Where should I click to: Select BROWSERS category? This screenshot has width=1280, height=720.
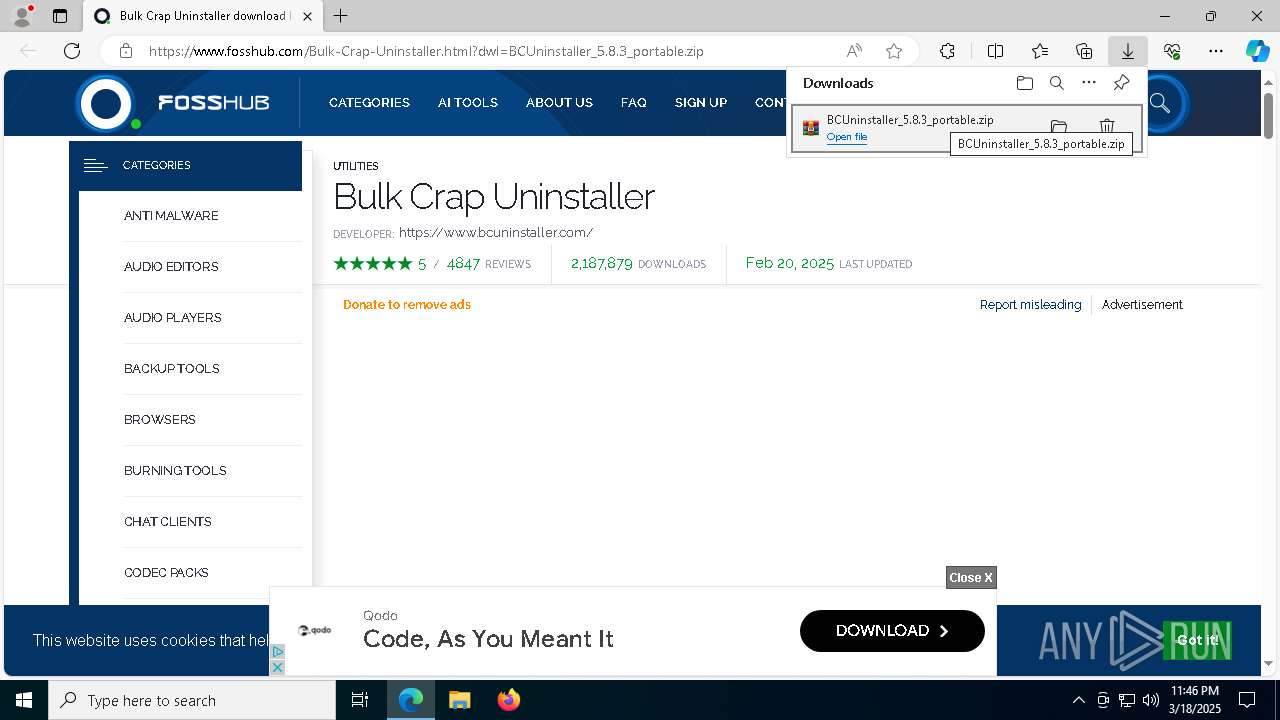click(160, 420)
